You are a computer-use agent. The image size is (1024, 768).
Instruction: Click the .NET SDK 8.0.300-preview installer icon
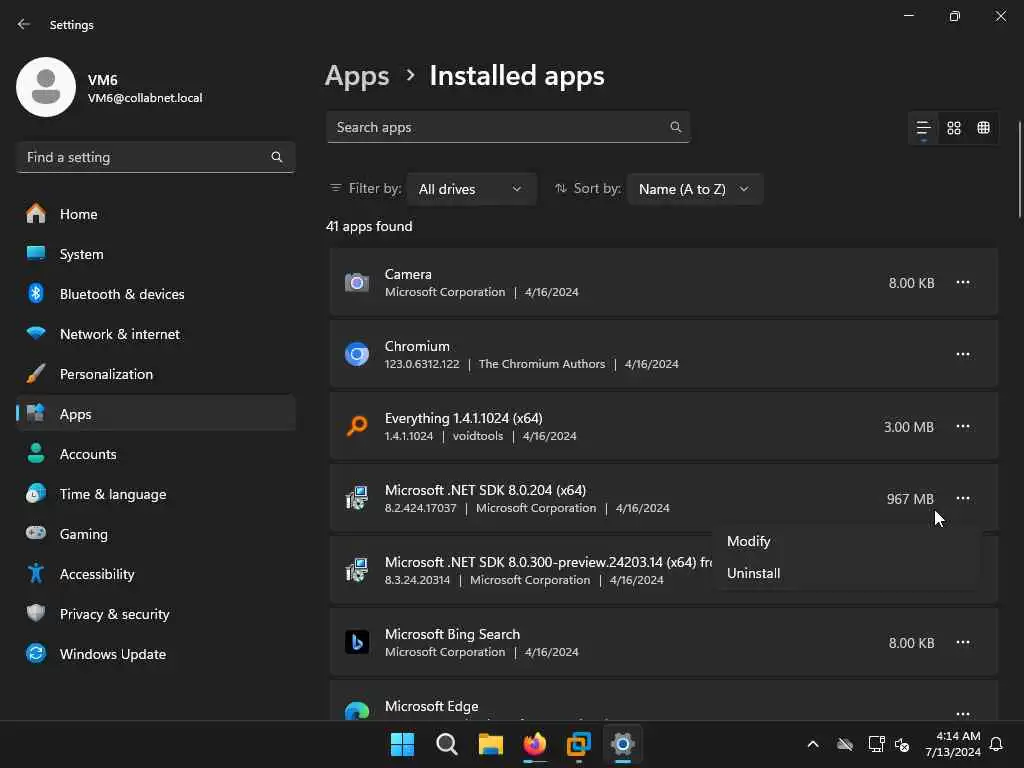tap(357, 570)
